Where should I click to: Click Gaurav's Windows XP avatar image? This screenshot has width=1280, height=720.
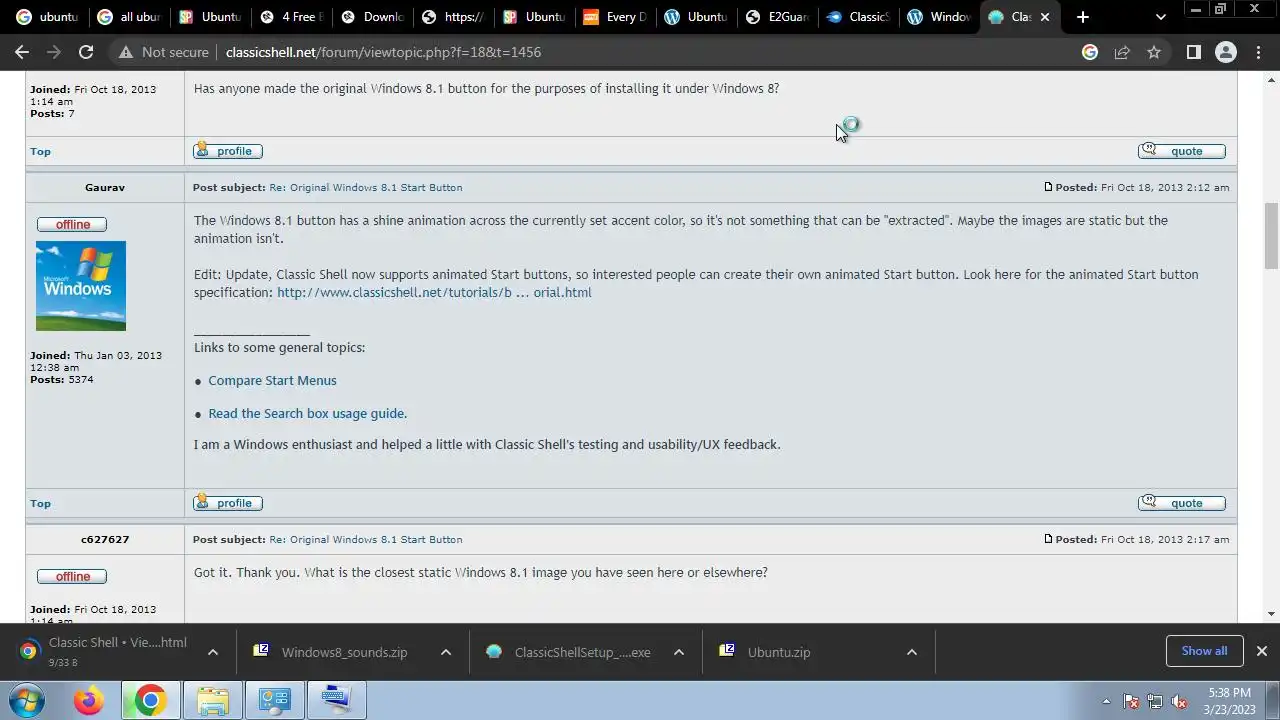[x=81, y=286]
